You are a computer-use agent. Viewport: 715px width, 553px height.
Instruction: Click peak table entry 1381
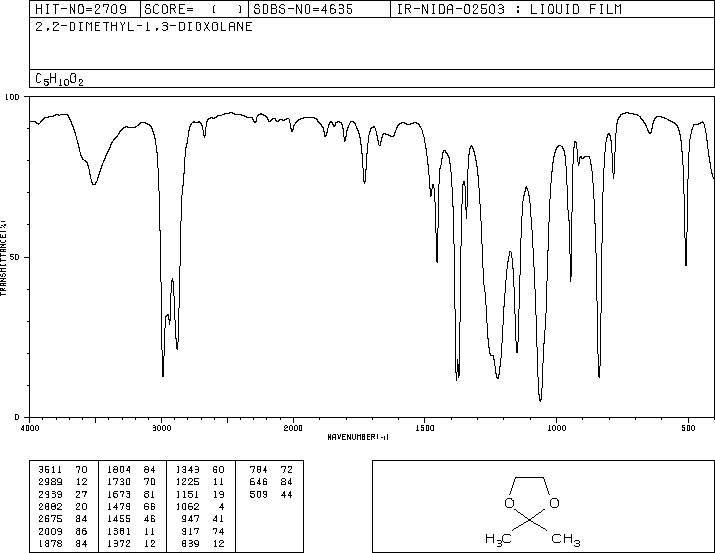(x=119, y=532)
